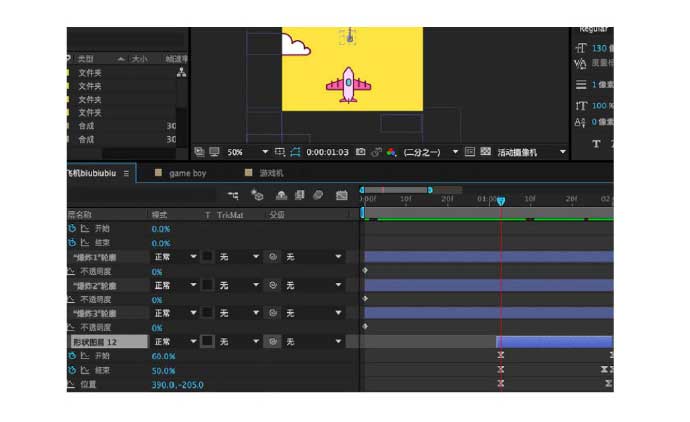The height and width of the screenshot is (422, 690).
Task: Open the RGB channel display icon
Action: (x=391, y=152)
